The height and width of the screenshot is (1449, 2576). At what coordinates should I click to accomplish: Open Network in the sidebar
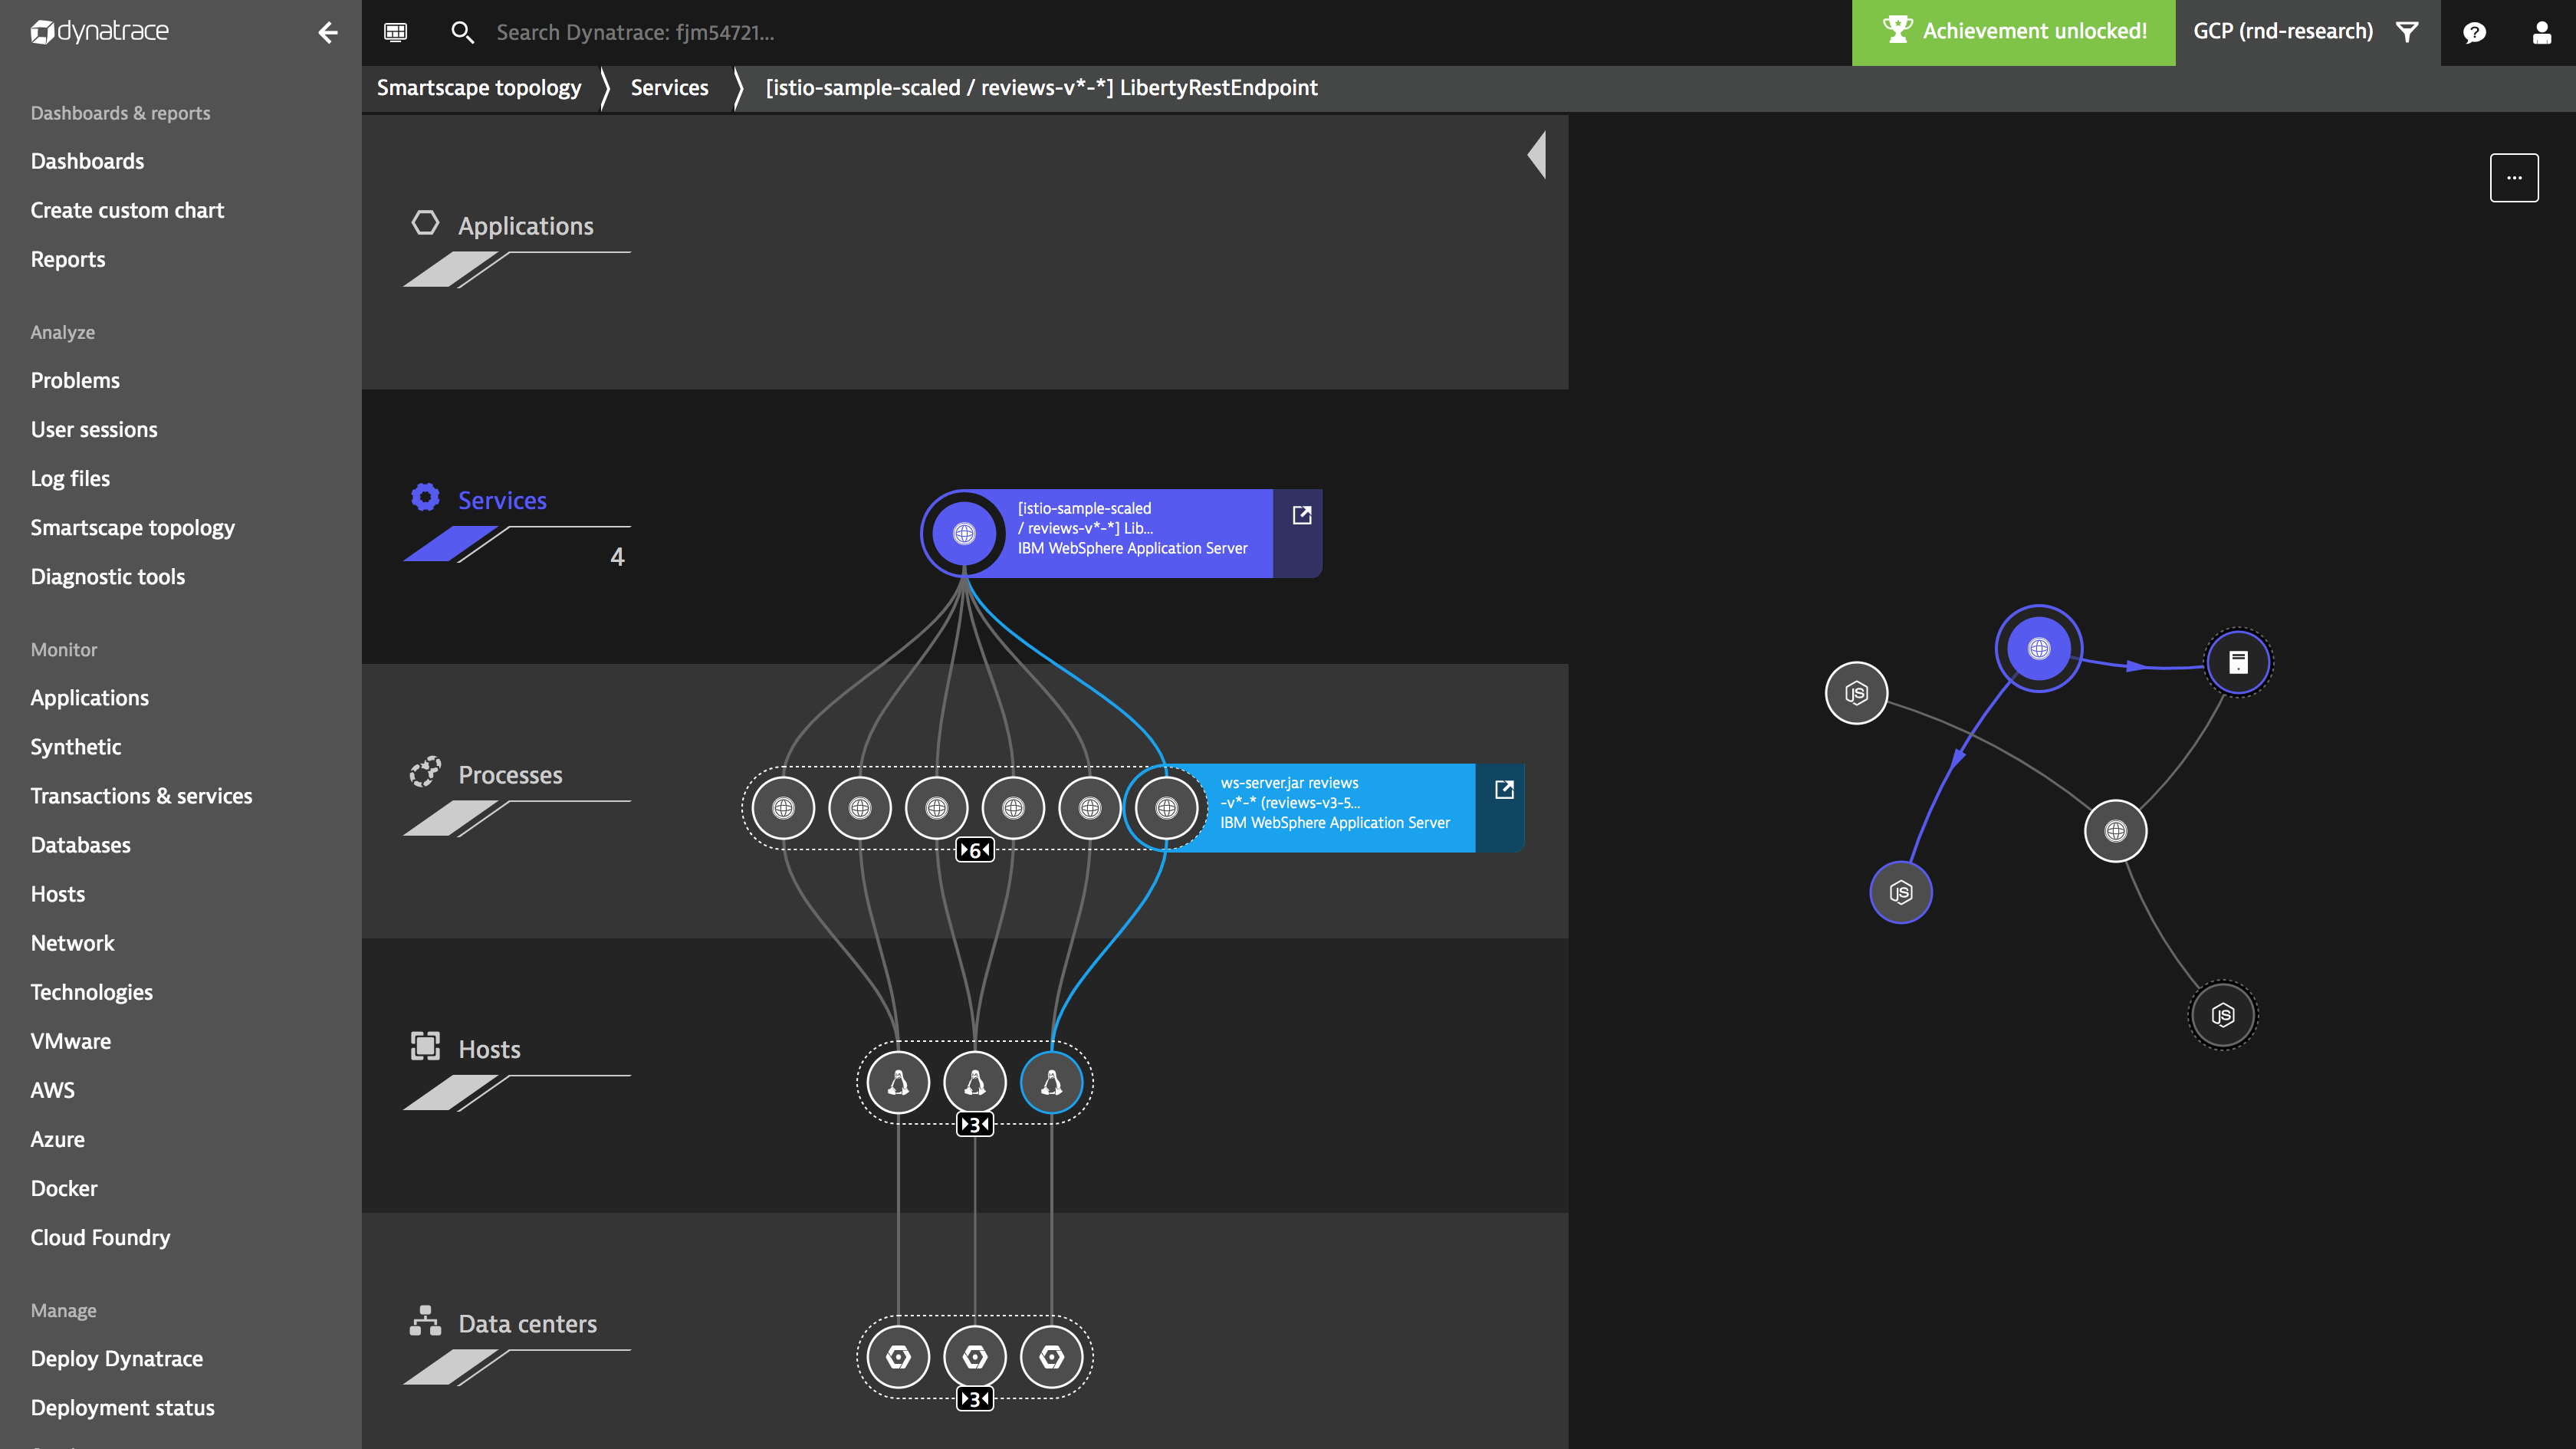tap(73, 943)
